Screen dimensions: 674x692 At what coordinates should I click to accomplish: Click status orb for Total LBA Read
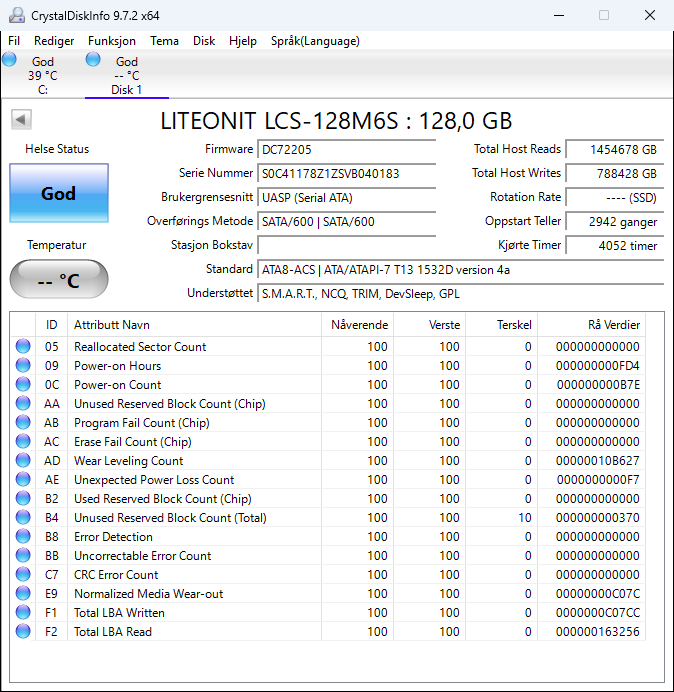pyautogui.click(x=23, y=631)
